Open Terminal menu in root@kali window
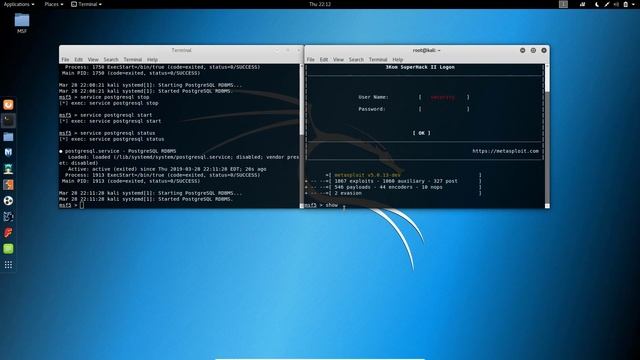The width and height of the screenshot is (640, 360). tap(378, 60)
